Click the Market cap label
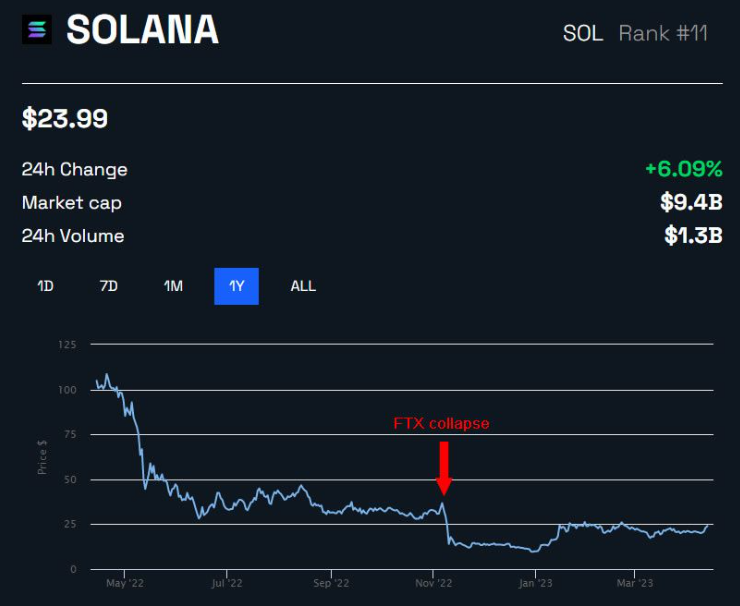The height and width of the screenshot is (606, 740). (x=73, y=203)
